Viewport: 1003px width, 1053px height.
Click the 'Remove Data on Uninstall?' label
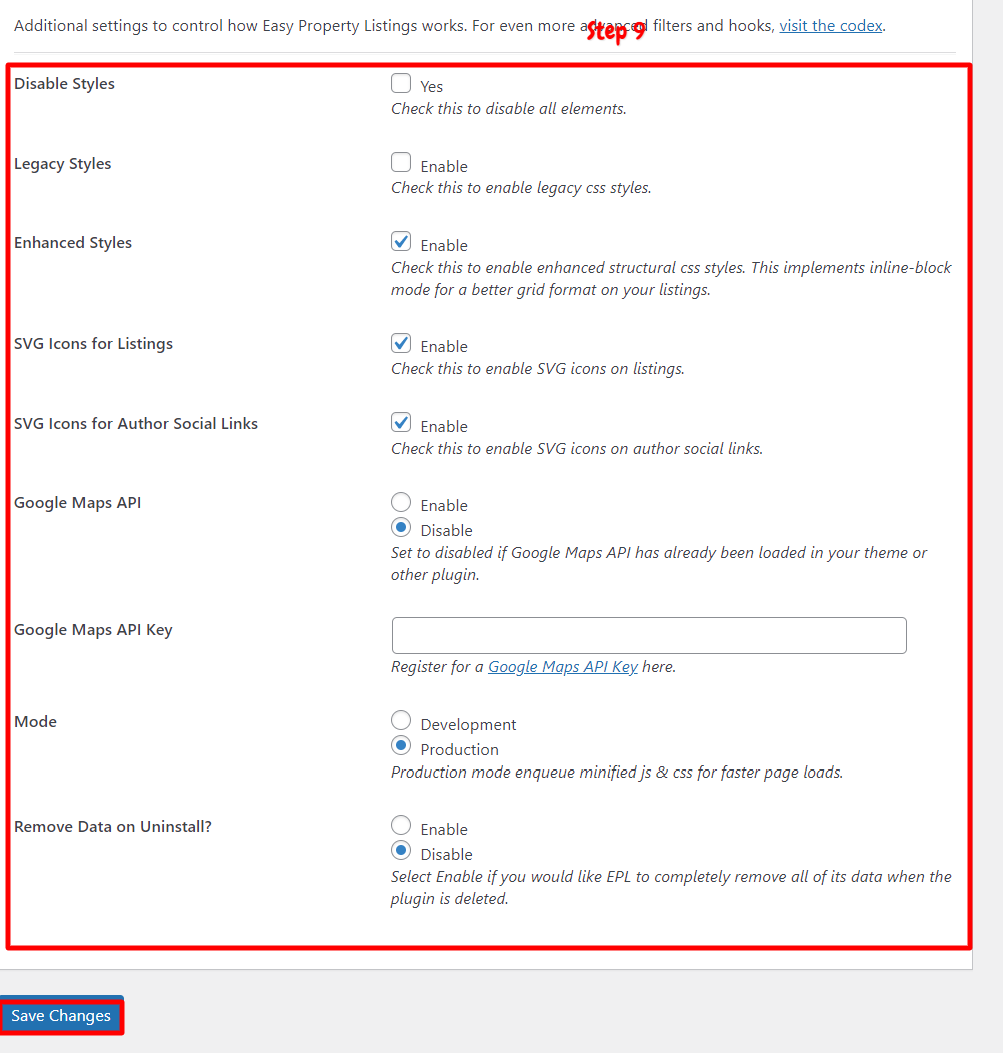[113, 827]
